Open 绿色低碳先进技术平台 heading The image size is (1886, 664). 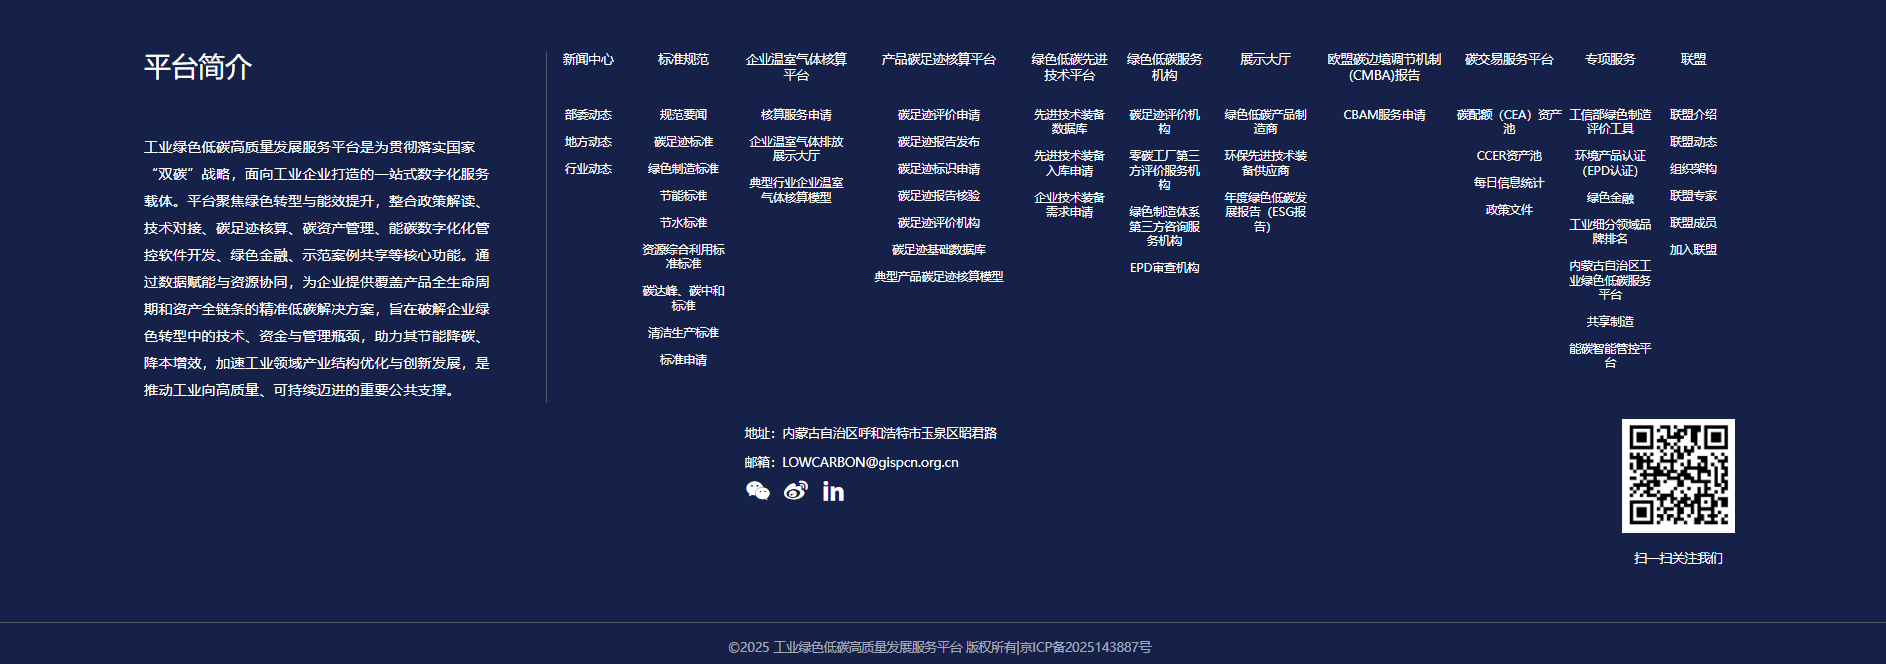point(1069,67)
